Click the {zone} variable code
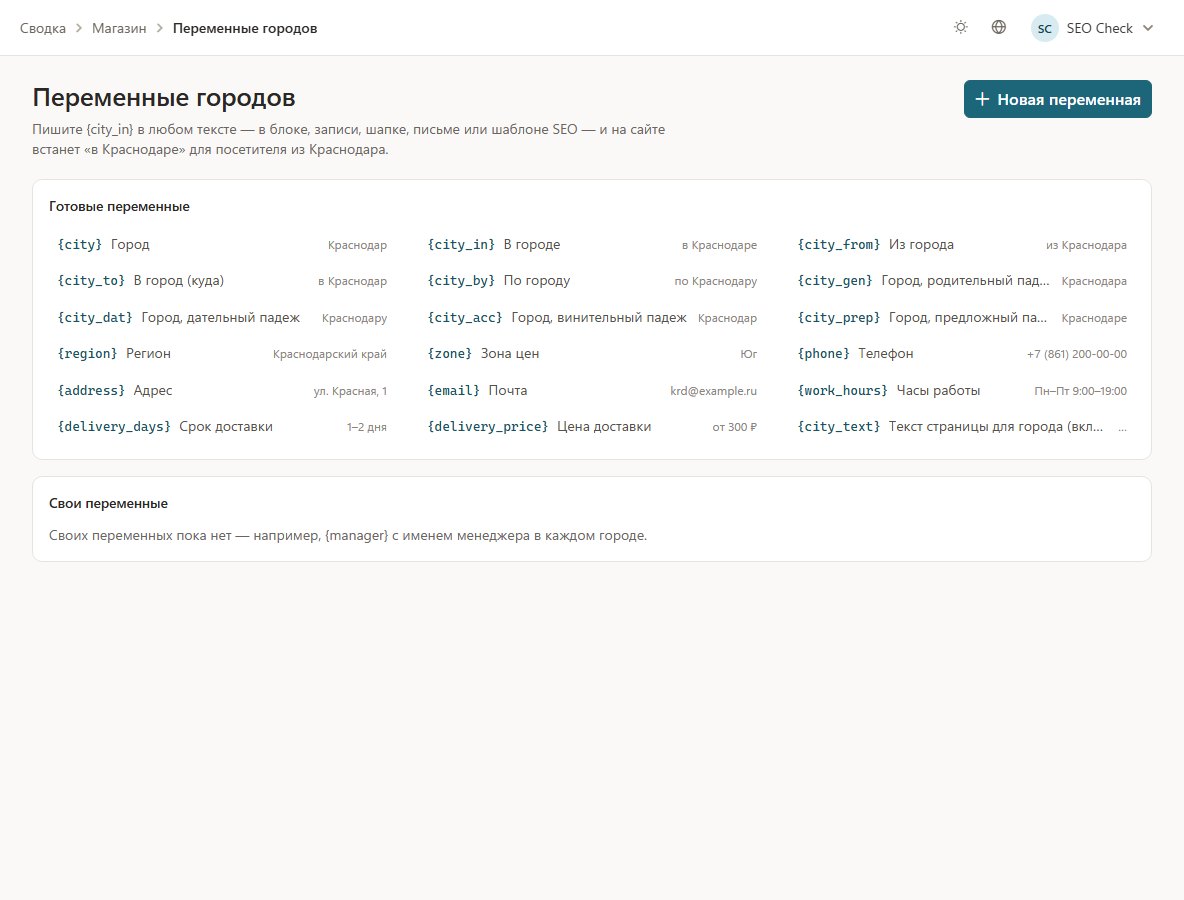Image resolution: width=1184 pixels, height=900 pixels. tap(449, 353)
